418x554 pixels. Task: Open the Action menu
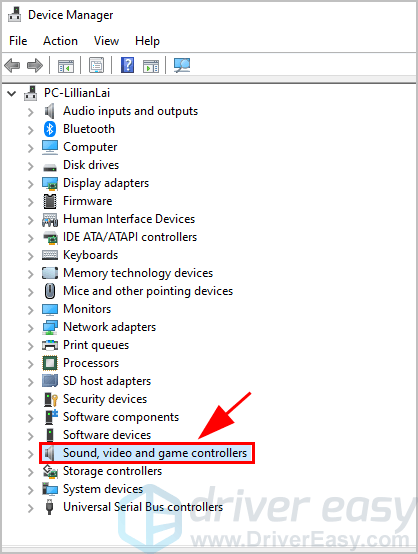[60, 41]
